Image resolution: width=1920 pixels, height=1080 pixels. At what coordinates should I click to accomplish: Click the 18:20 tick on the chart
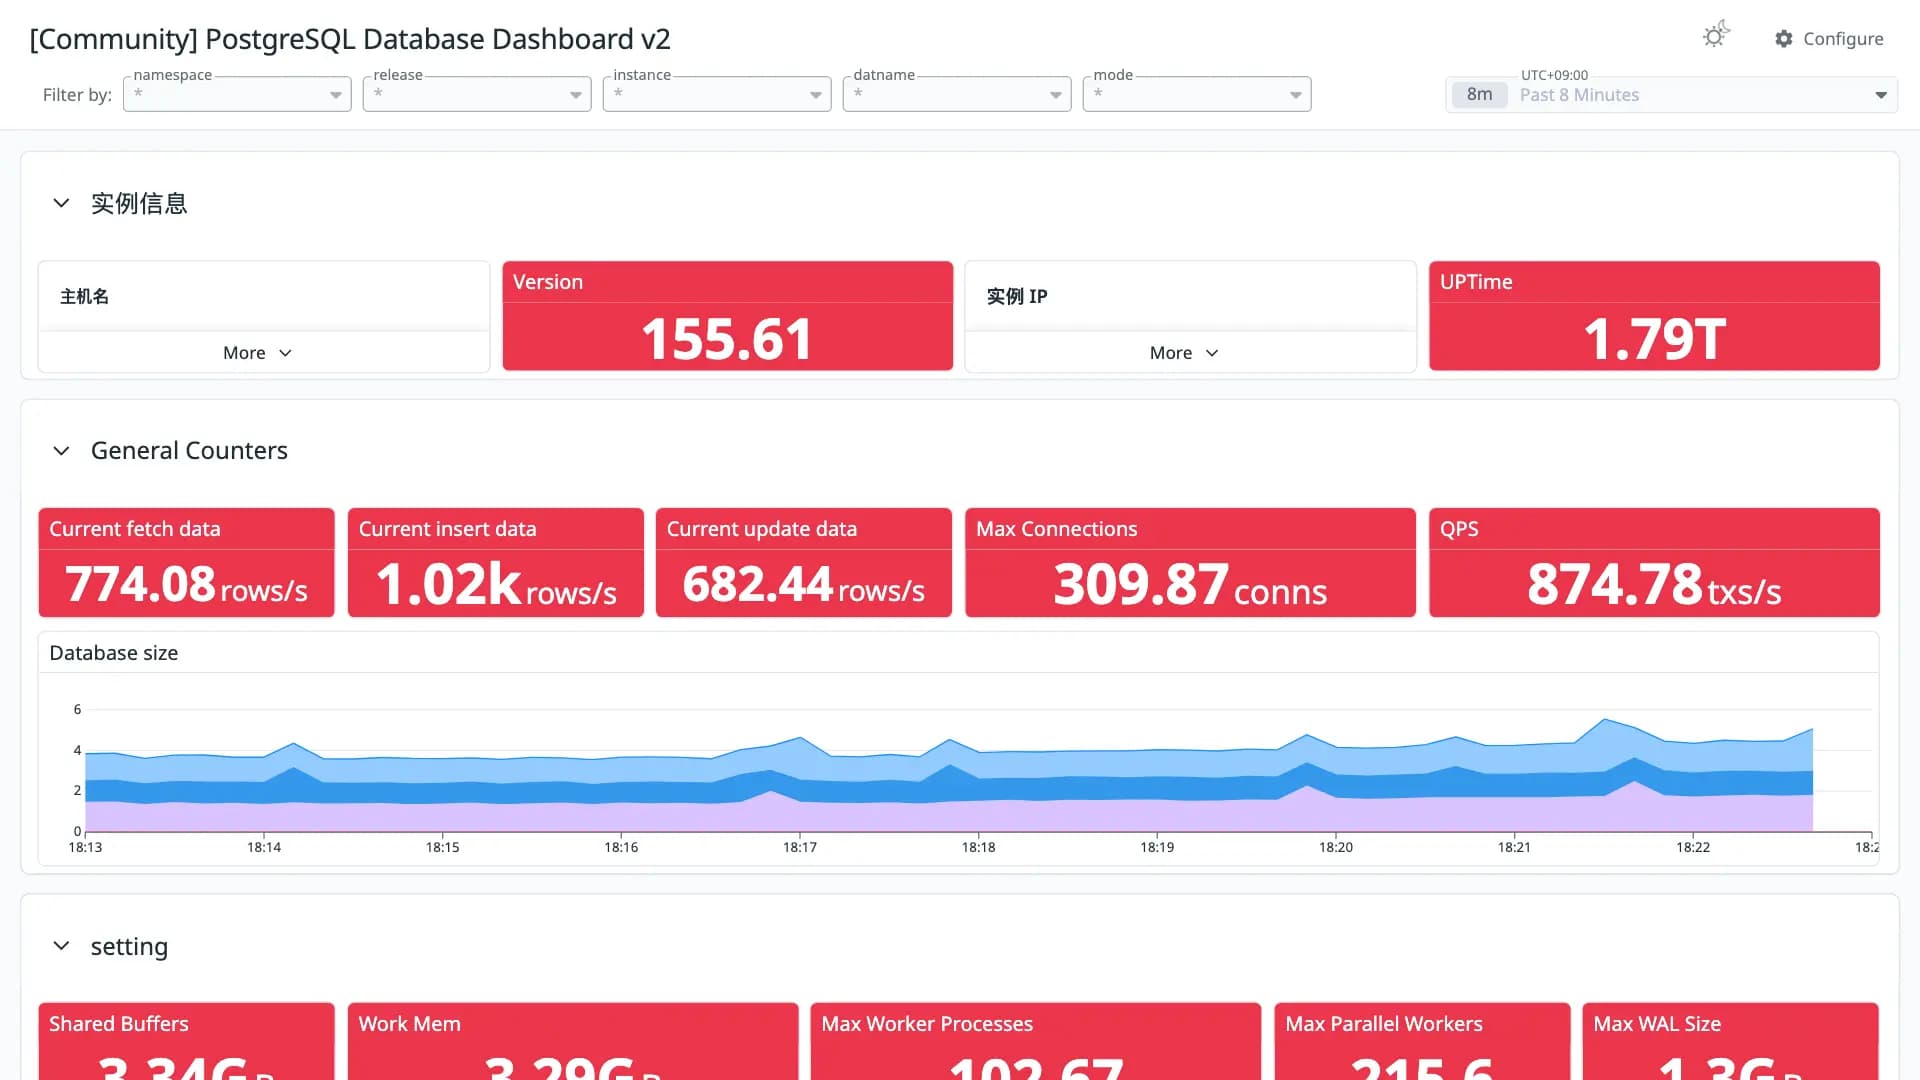(x=1336, y=847)
